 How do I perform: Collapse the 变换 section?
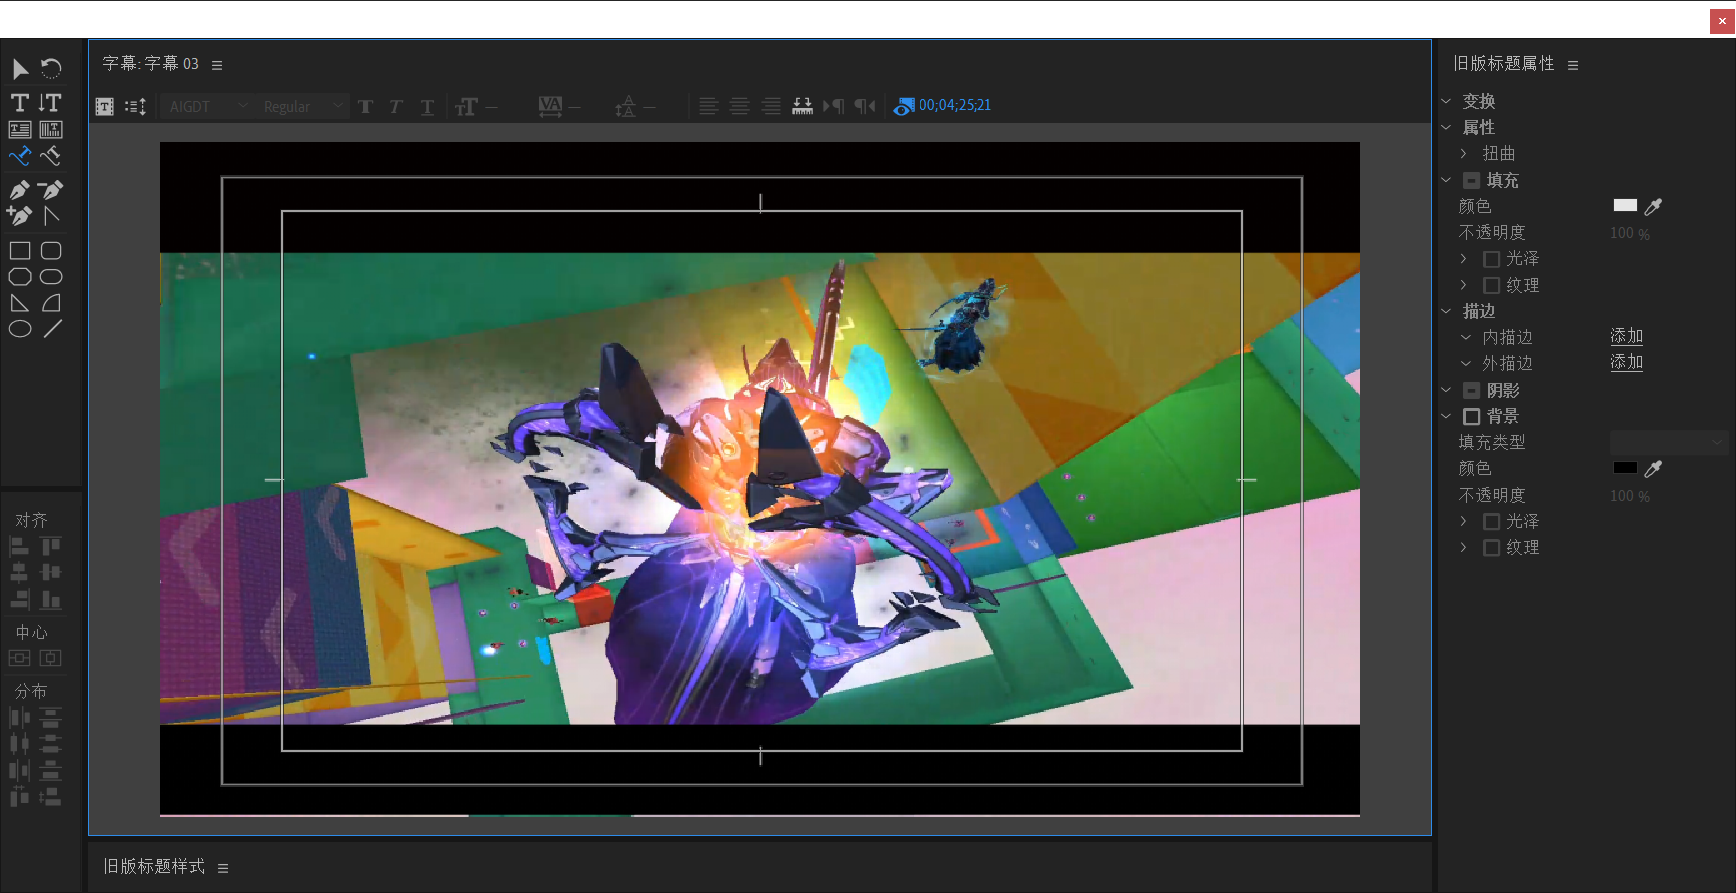click(x=1446, y=101)
